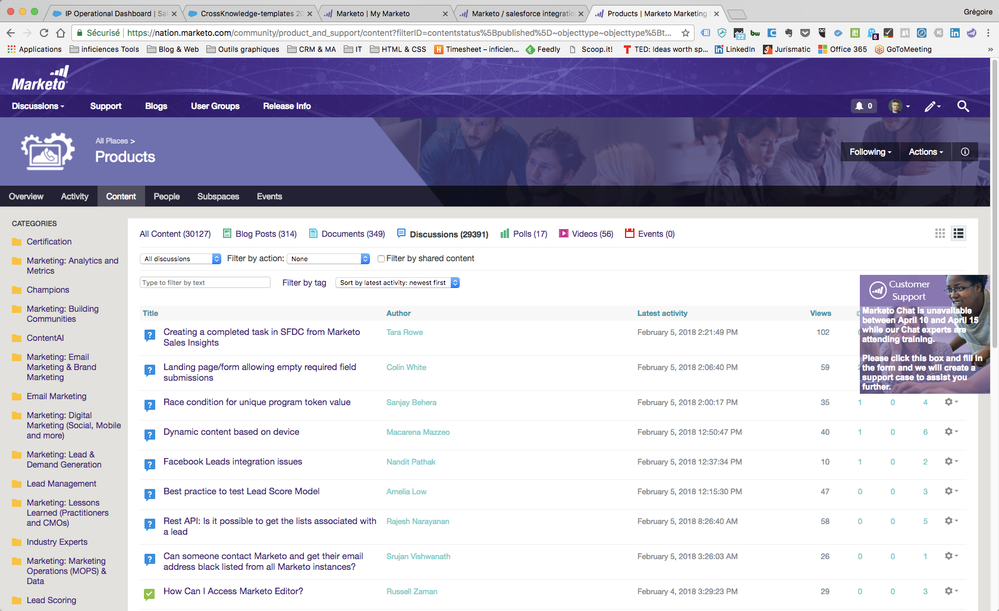Image resolution: width=999 pixels, height=611 pixels.
Task: Open the Feedly bookmark
Action: (543, 49)
